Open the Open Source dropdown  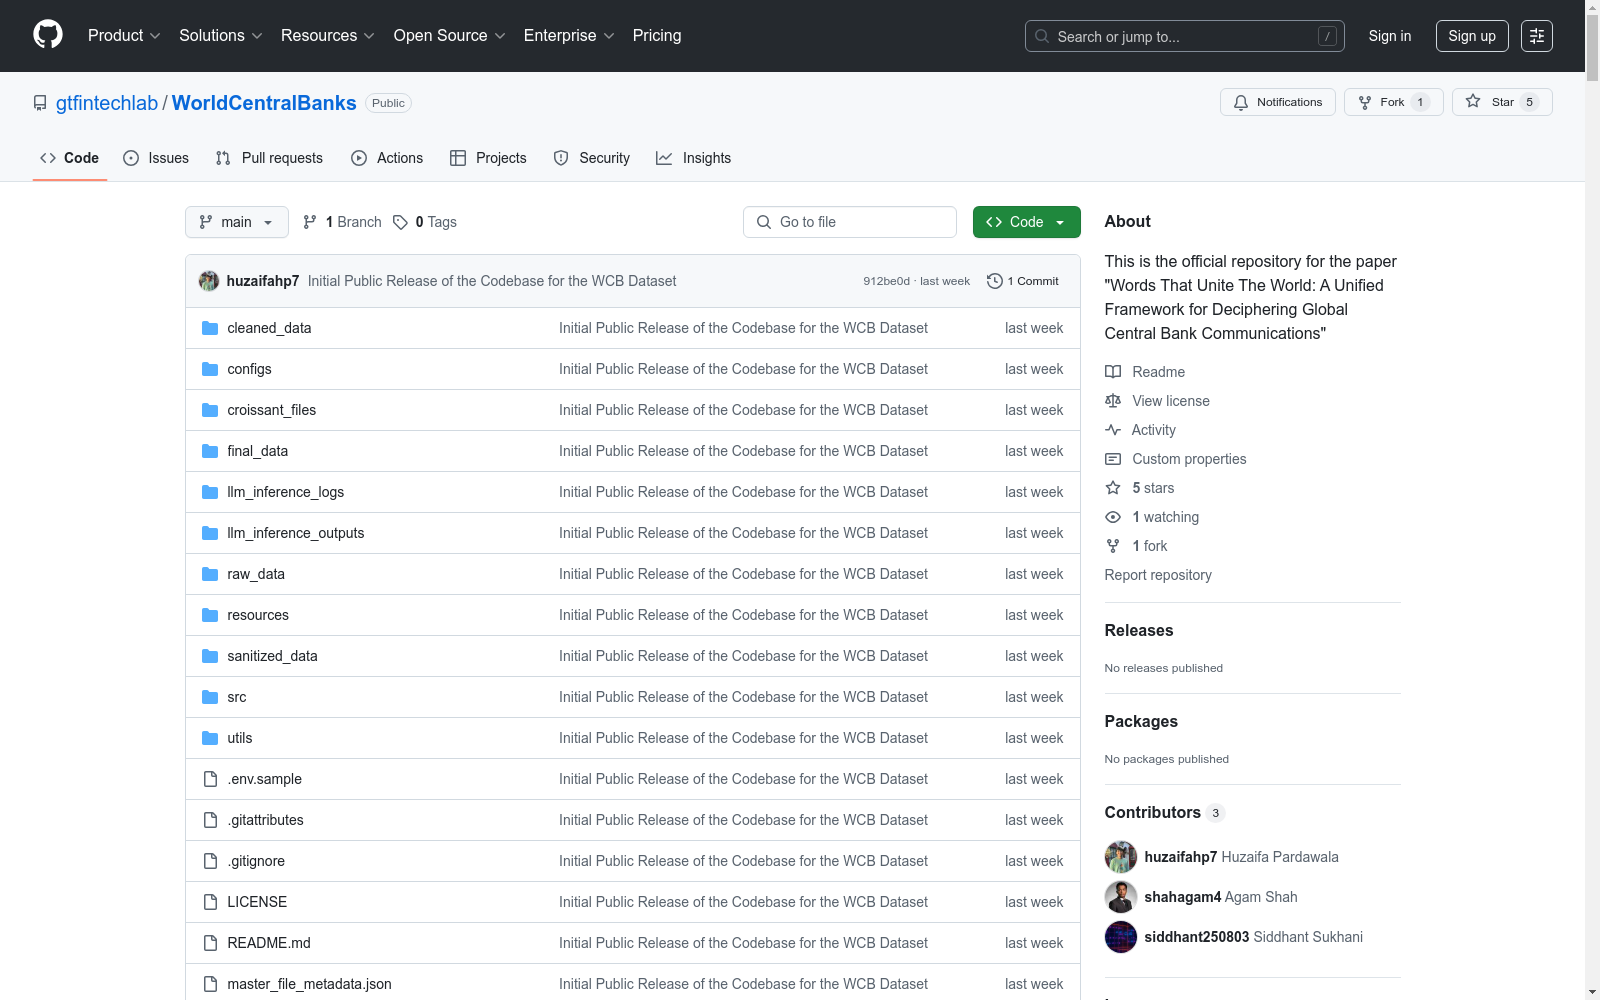point(450,36)
